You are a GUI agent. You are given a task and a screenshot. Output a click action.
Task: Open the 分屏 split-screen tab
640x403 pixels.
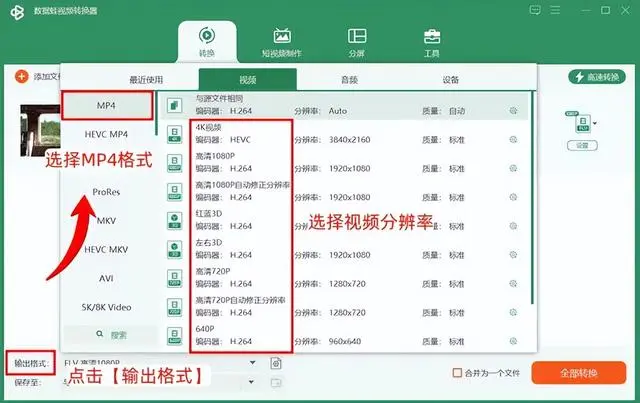(357, 42)
